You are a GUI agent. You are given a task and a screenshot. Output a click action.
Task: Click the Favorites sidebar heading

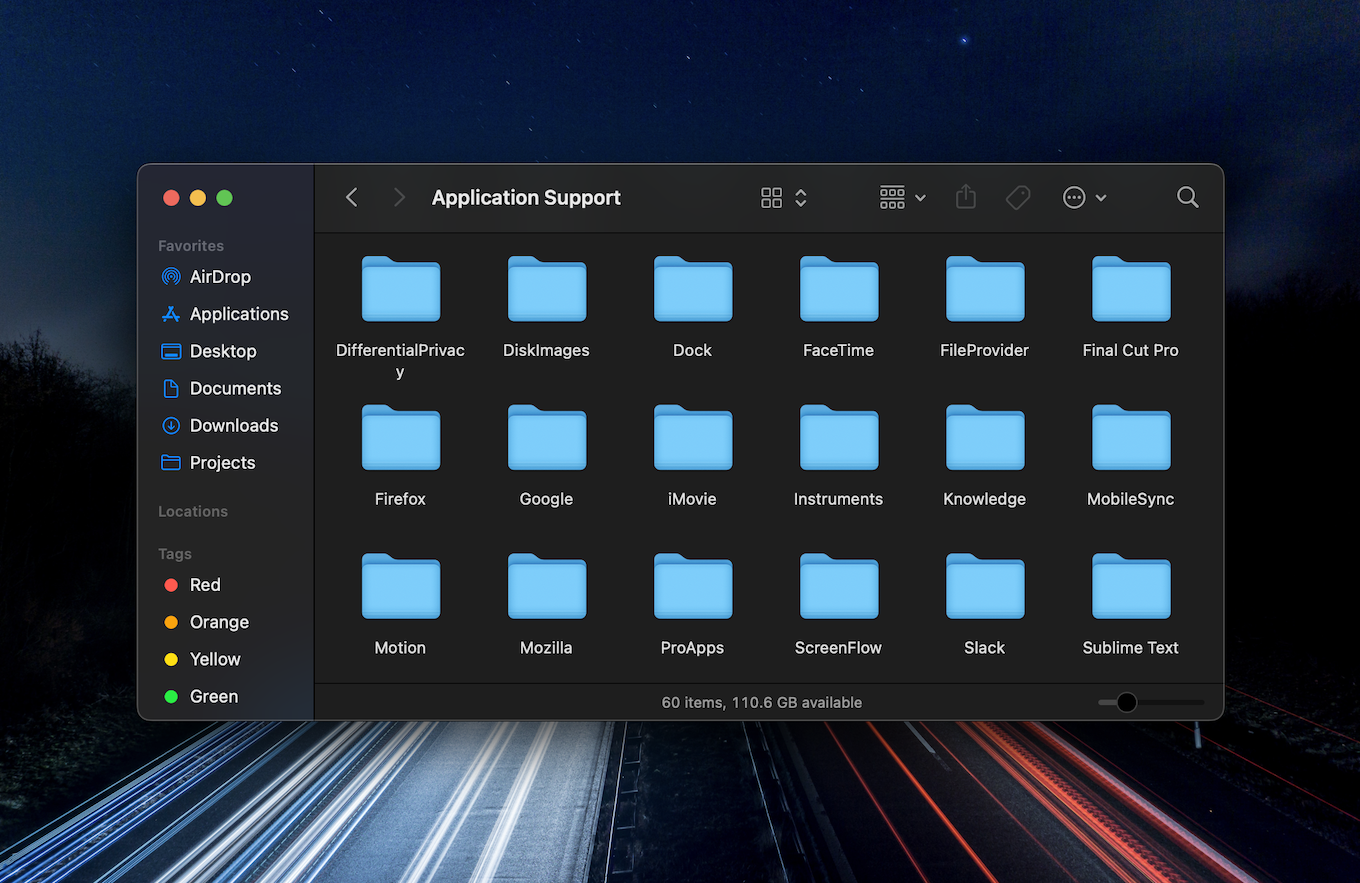click(191, 246)
